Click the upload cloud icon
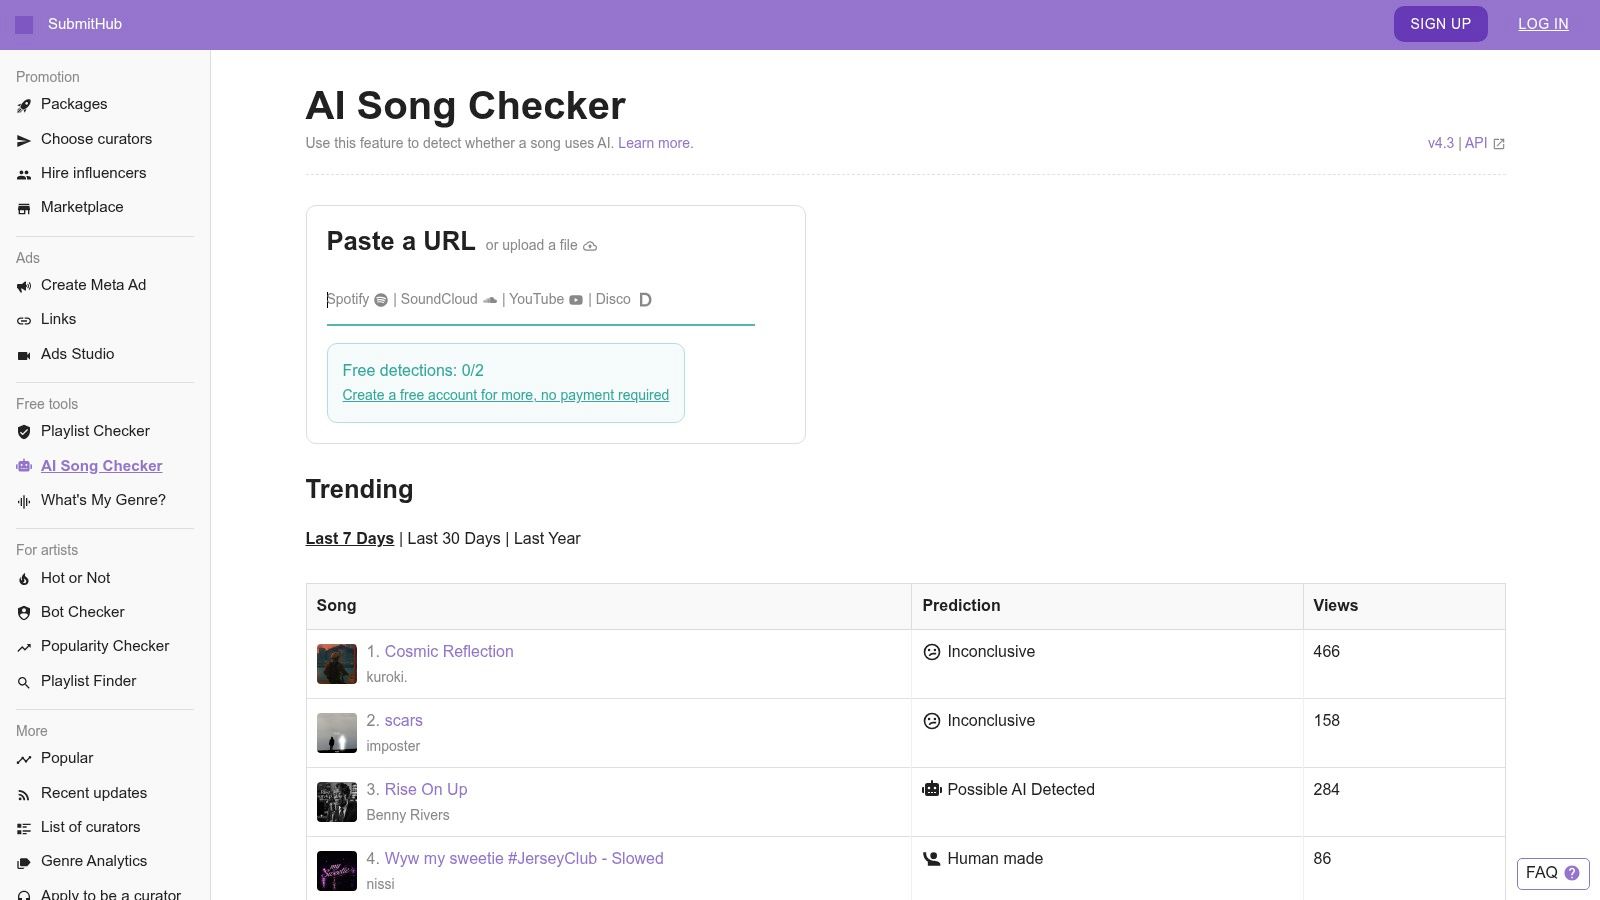The image size is (1600, 900). click(x=590, y=246)
